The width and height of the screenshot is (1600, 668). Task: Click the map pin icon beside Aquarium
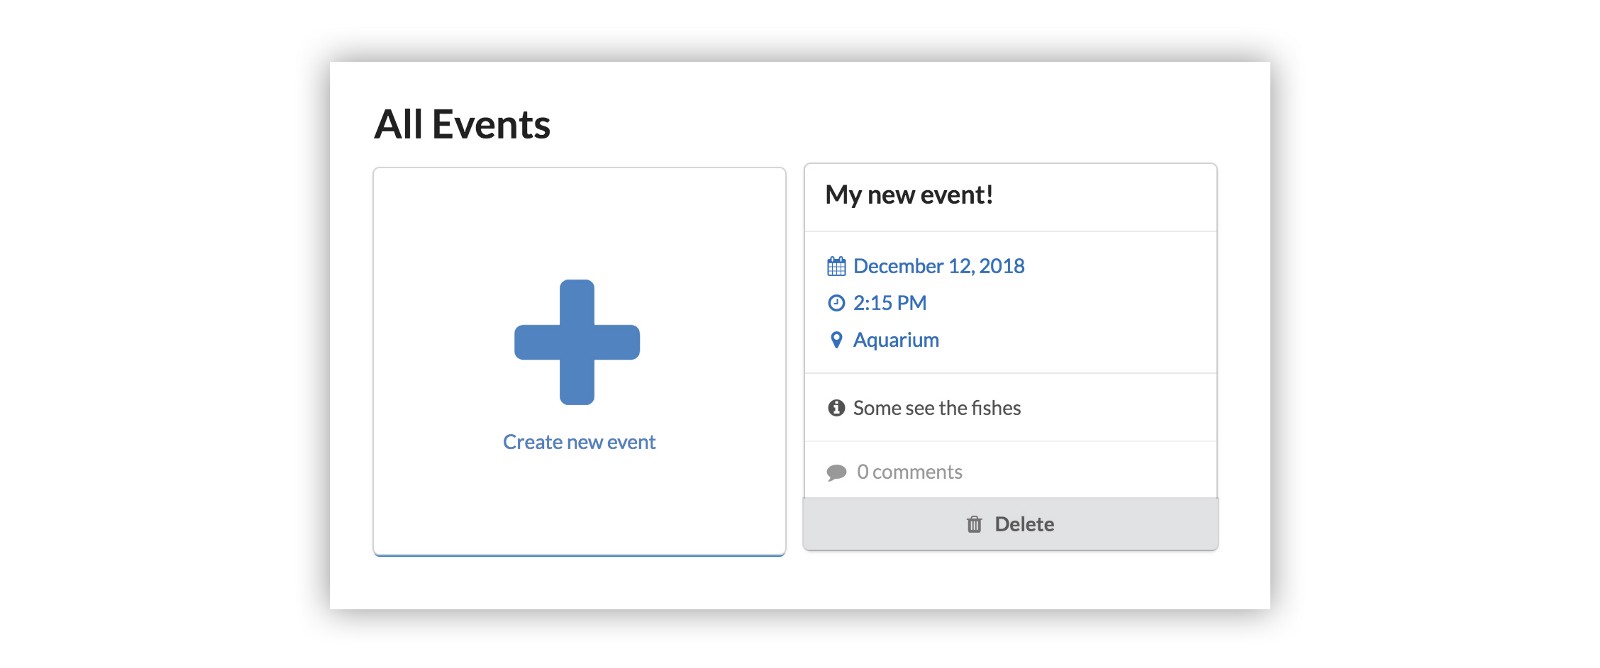[x=837, y=340]
